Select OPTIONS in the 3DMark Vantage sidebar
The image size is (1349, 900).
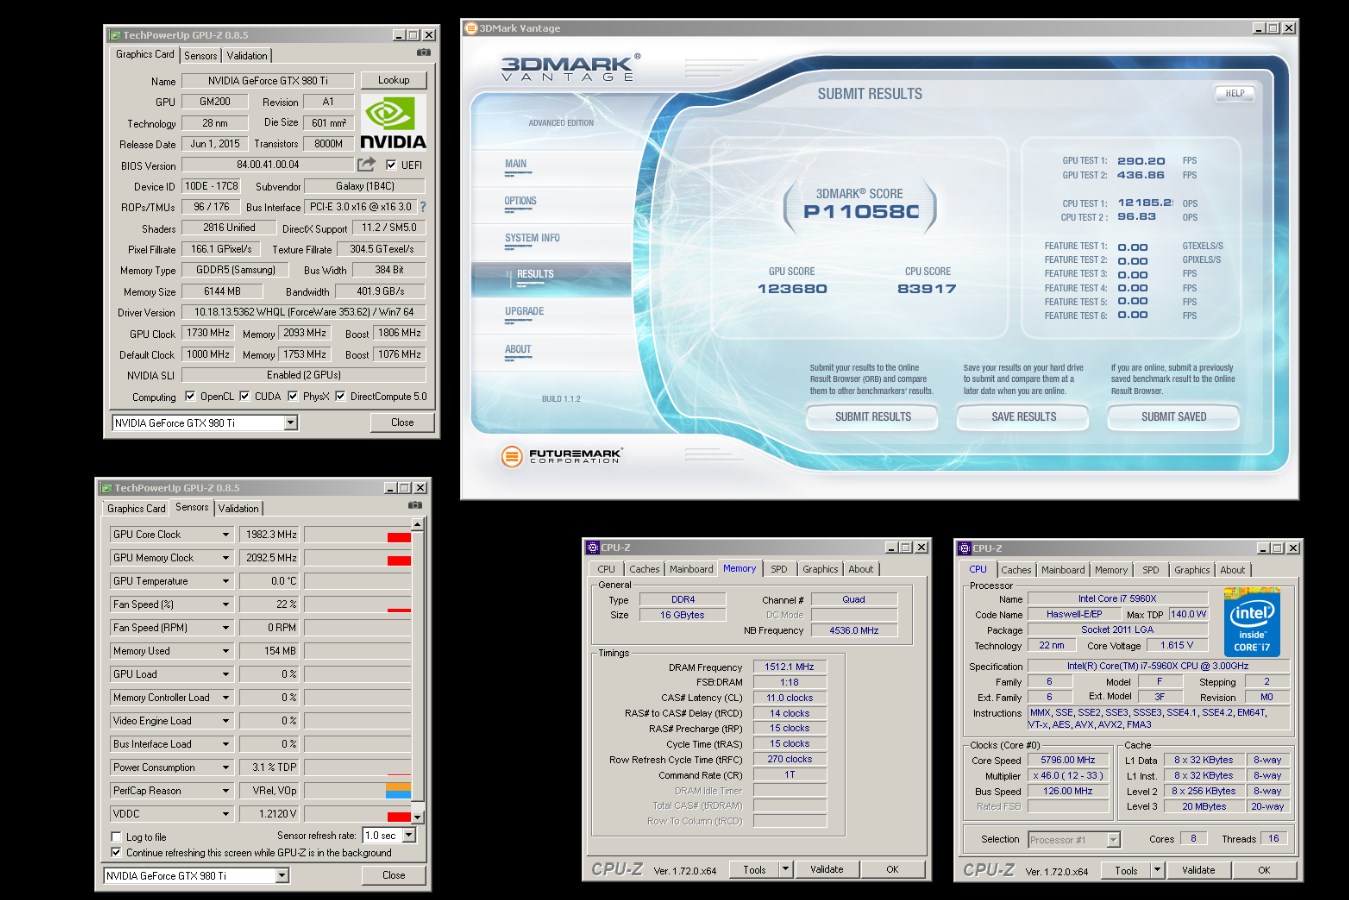coord(520,201)
